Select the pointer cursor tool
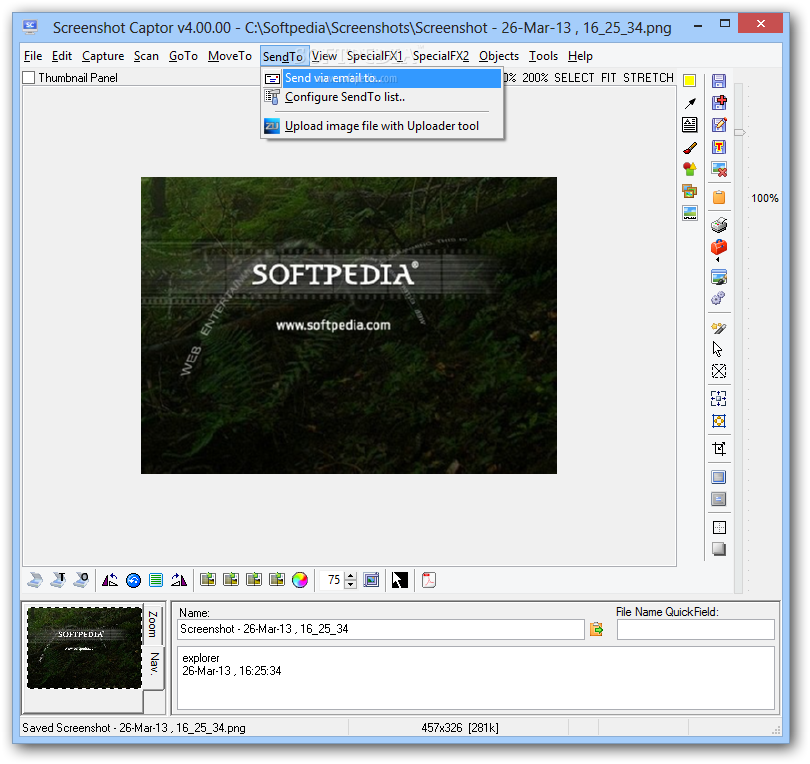 (x=718, y=349)
